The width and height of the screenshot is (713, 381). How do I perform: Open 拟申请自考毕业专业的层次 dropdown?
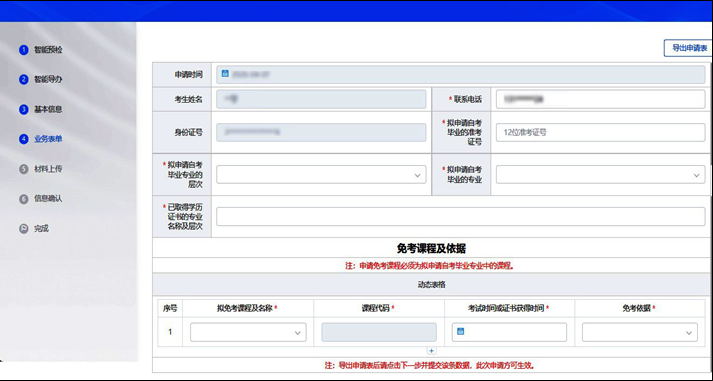click(x=321, y=175)
